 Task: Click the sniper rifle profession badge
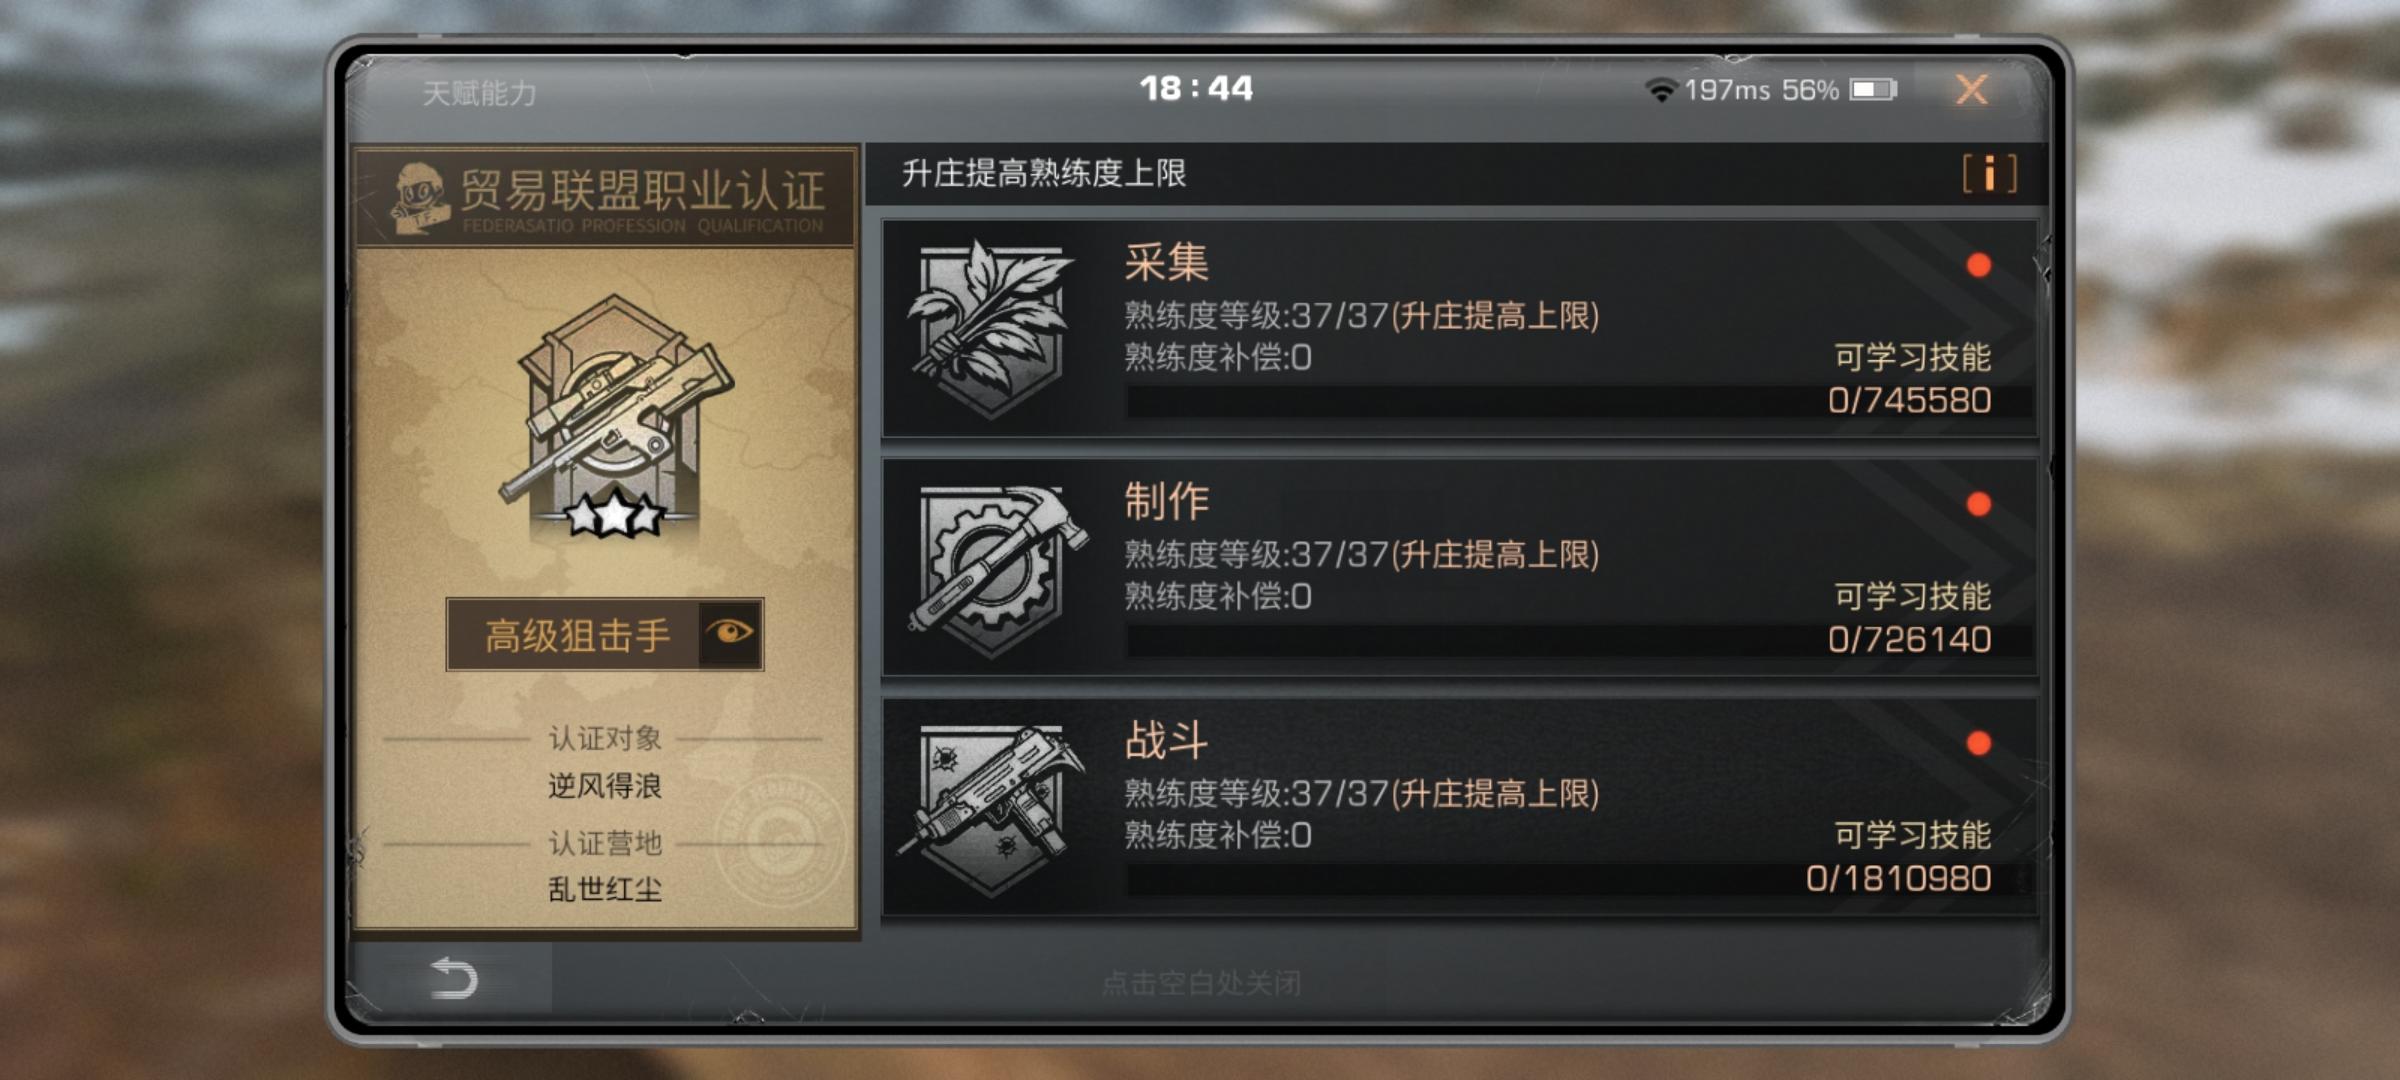[x=615, y=417]
